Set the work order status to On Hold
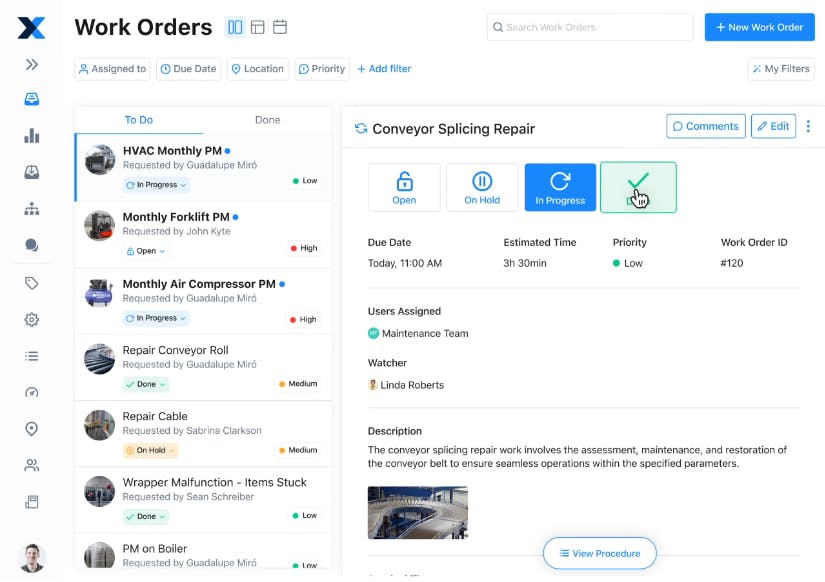This screenshot has height=582, width=825. click(482, 187)
